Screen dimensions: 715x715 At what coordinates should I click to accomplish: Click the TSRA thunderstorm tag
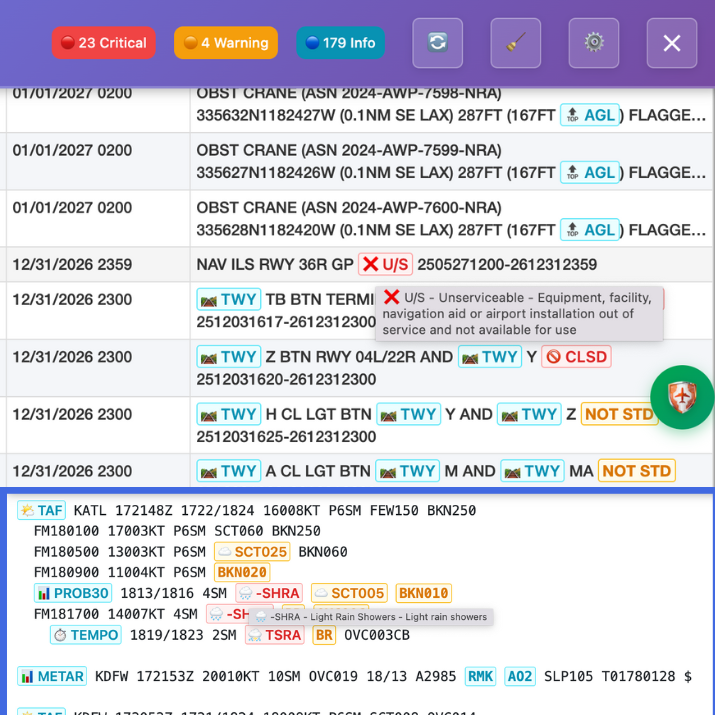pos(273,635)
